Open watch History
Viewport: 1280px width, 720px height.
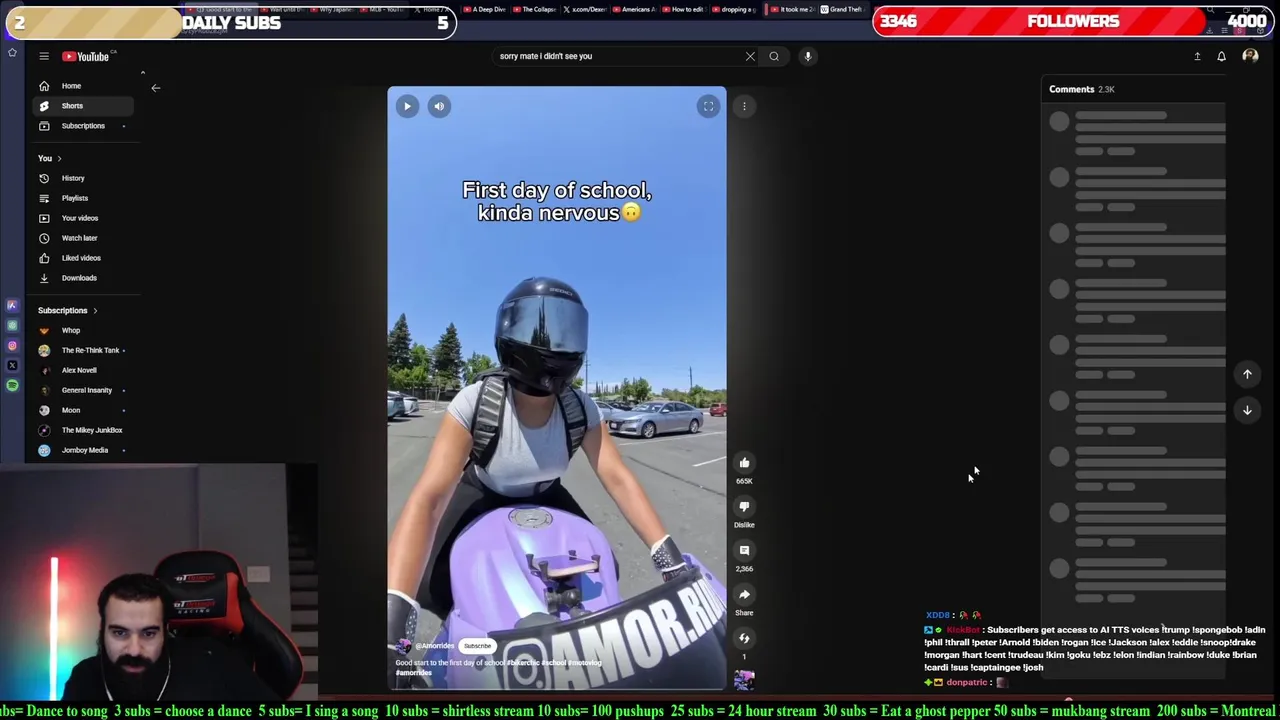click(x=84, y=178)
